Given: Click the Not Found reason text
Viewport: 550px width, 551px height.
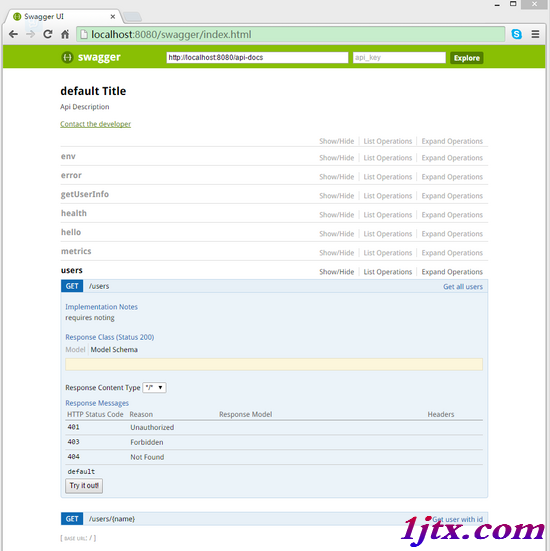Looking at the screenshot, I should click(x=147, y=457).
